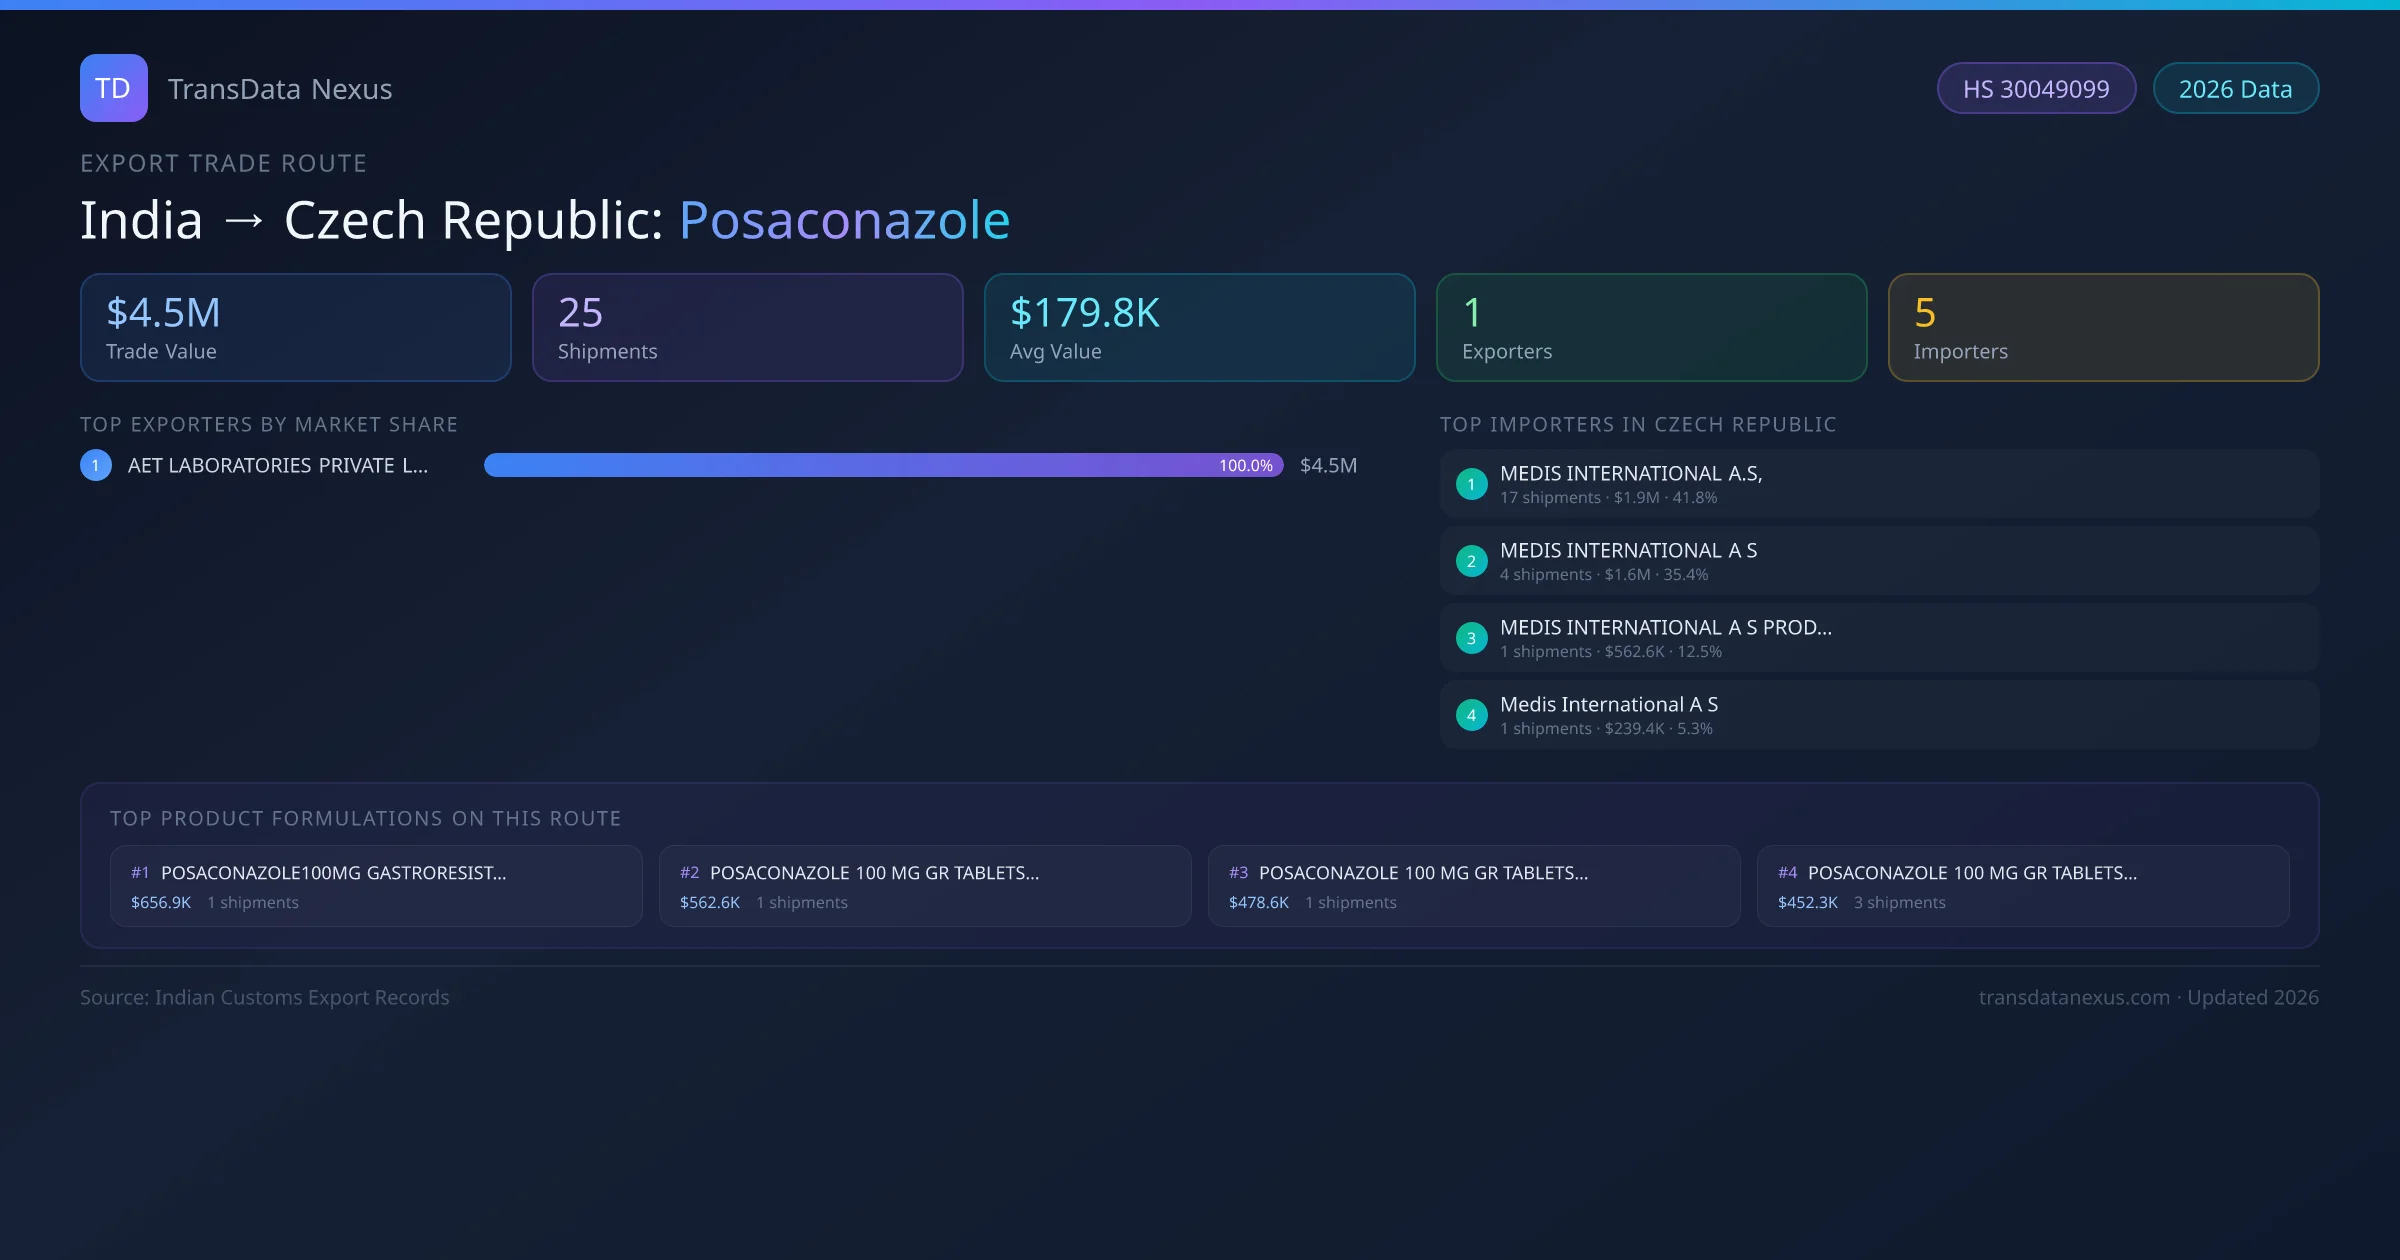Click the rank 3 importer badge
This screenshot has height=1260, width=2400.
1471,638
